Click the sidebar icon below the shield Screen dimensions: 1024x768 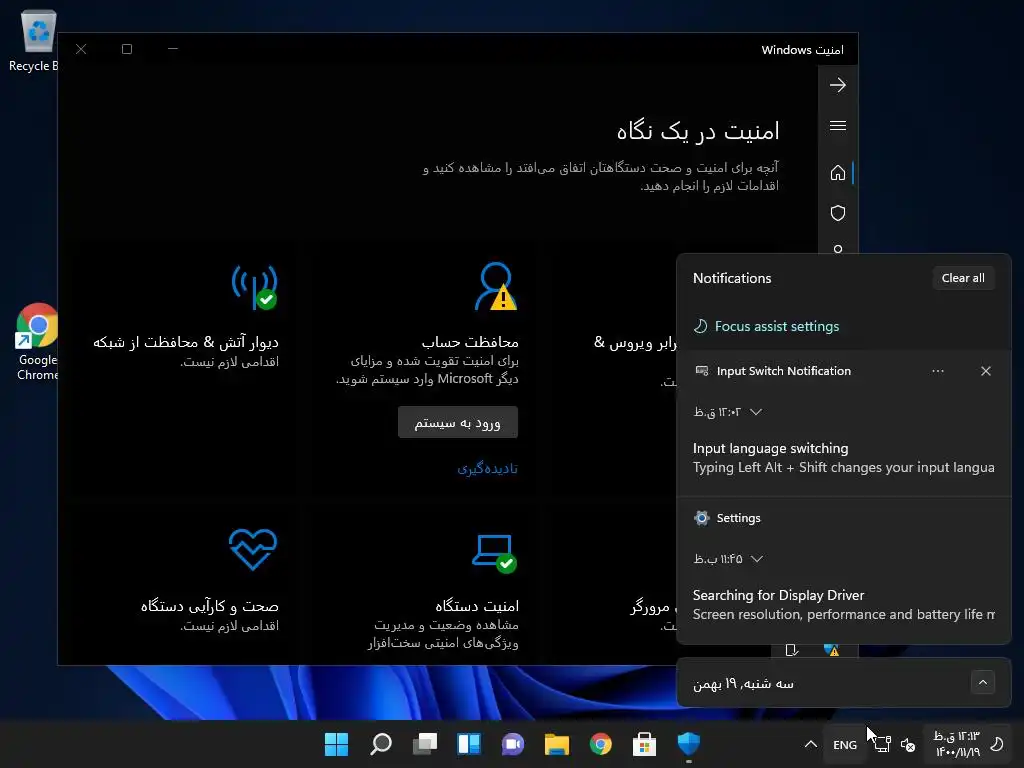tap(838, 249)
